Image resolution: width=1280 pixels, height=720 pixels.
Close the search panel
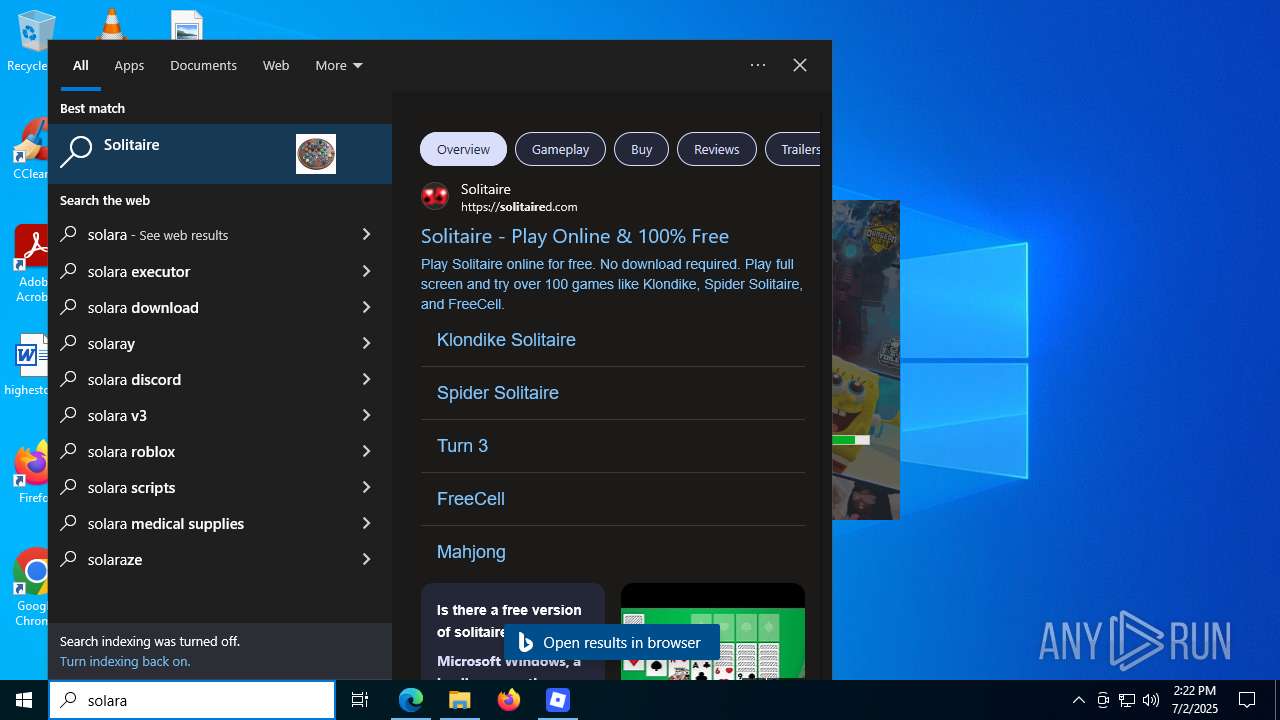800,65
